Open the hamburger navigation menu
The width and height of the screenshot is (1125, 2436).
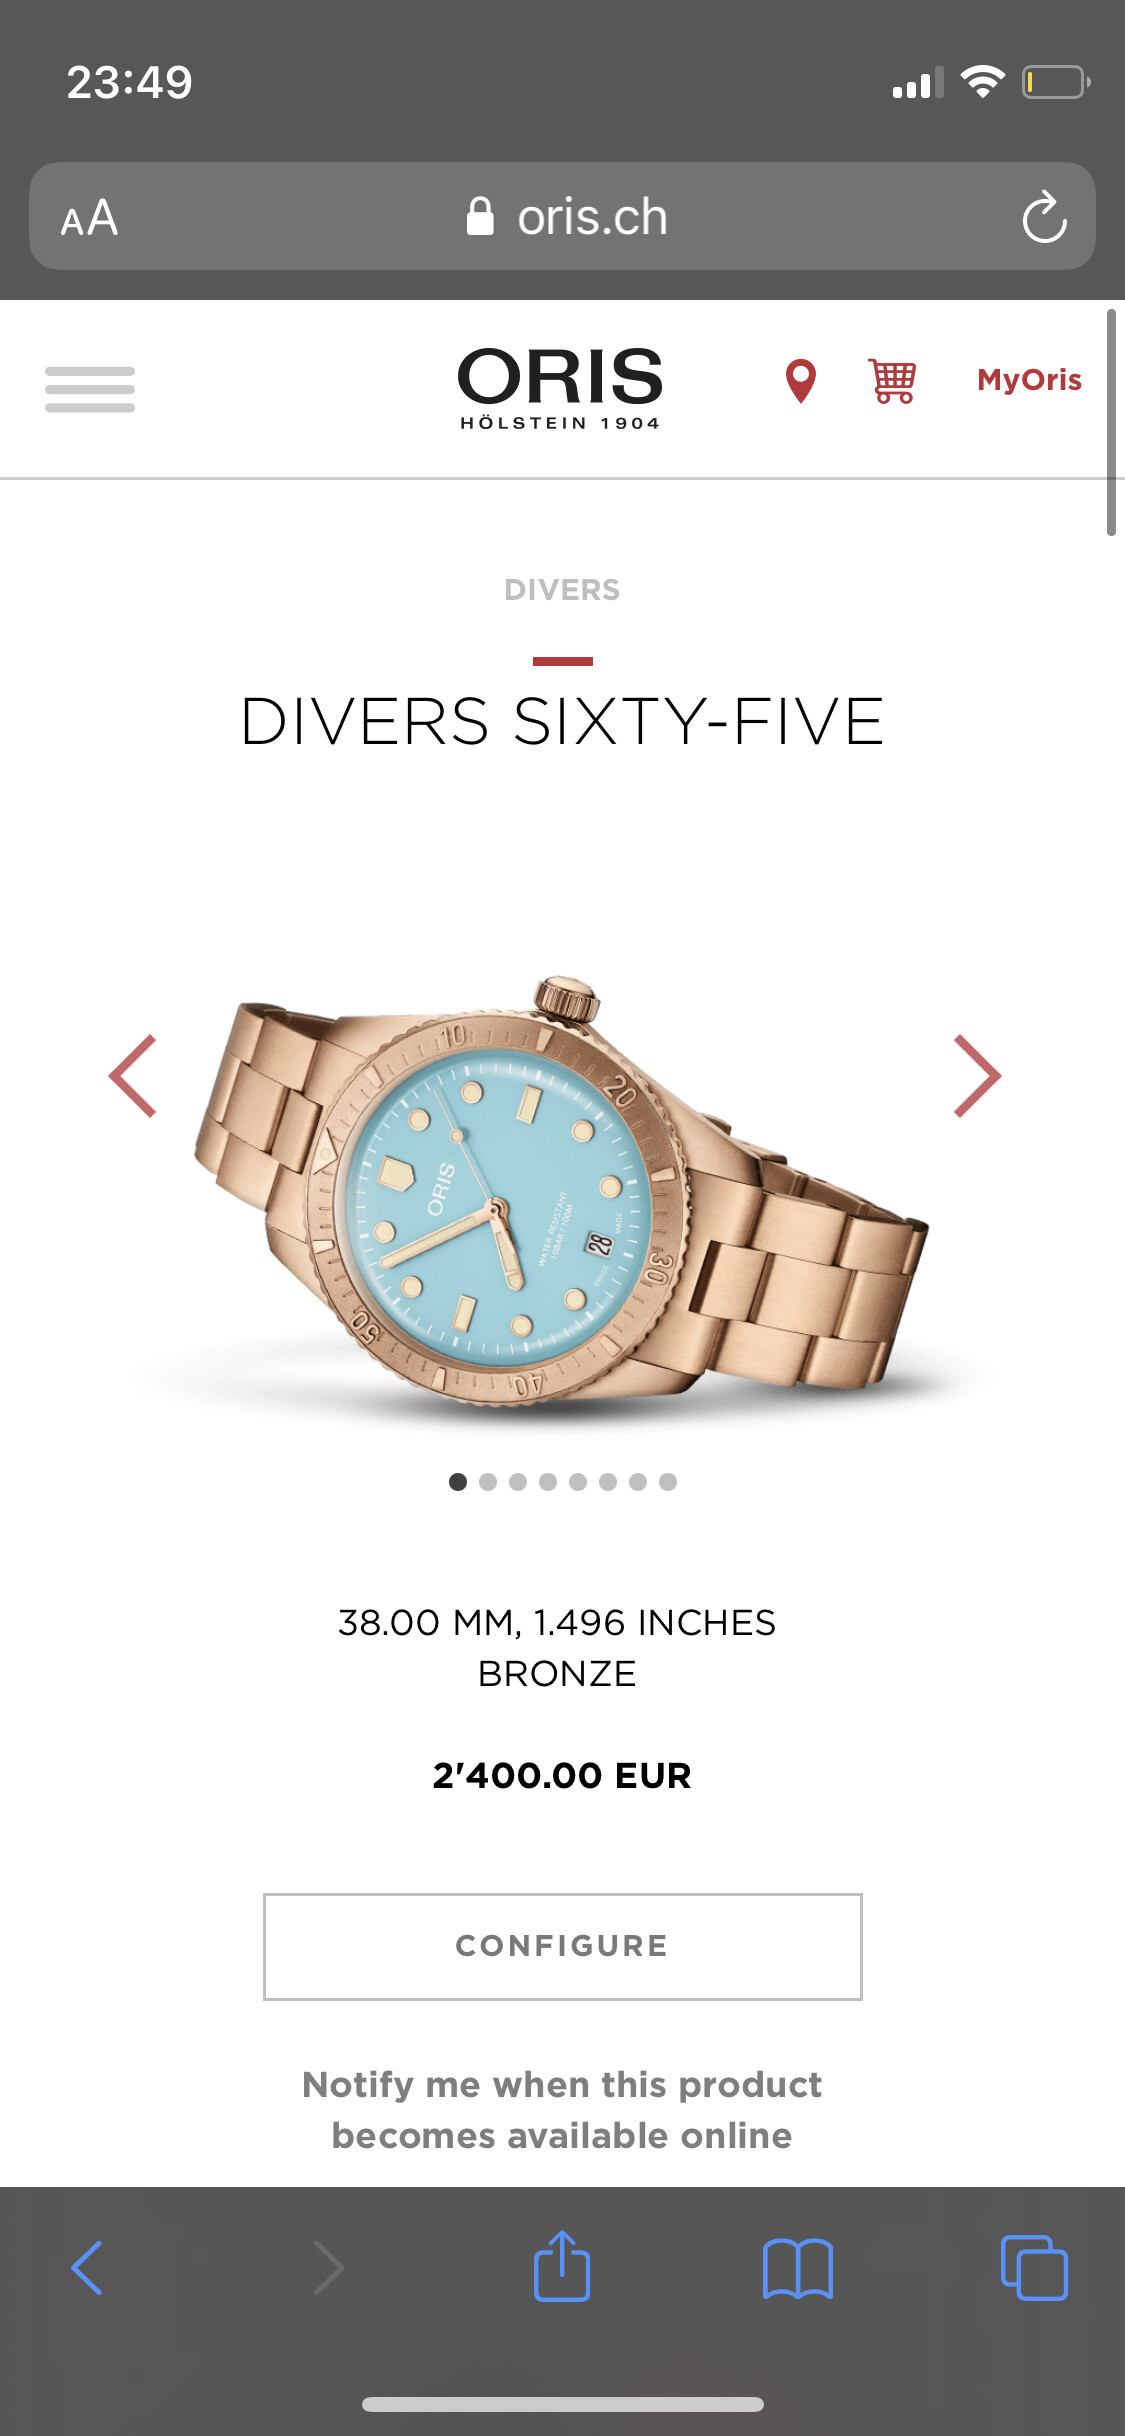(x=89, y=388)
